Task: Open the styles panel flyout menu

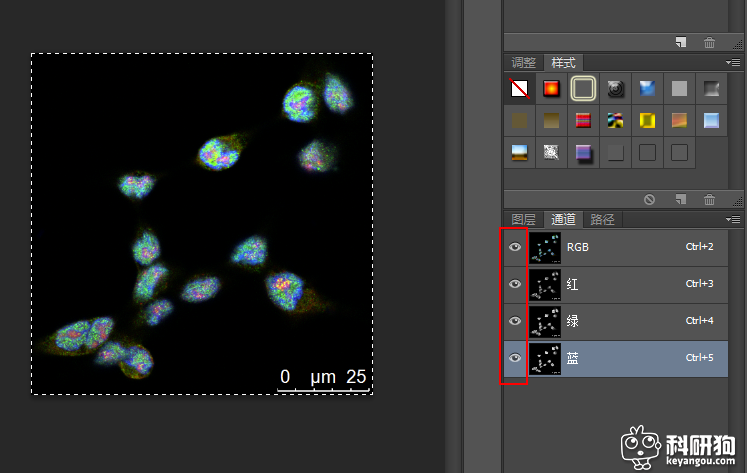Action: 733,62
